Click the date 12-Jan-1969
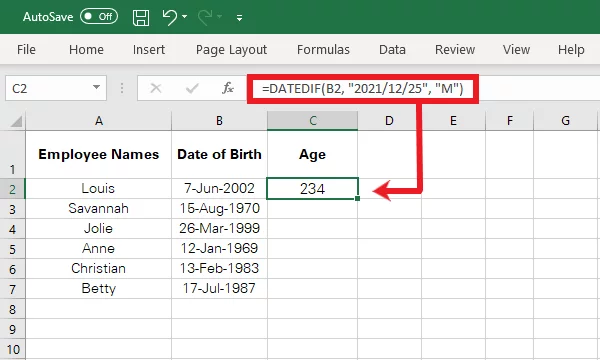This screenshot has width=600, height=360. click(x=219, y=249)
